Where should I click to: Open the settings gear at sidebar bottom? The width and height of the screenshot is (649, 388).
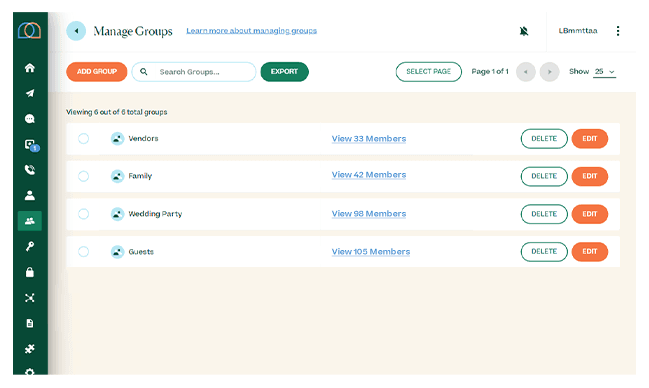pos(30,371)
